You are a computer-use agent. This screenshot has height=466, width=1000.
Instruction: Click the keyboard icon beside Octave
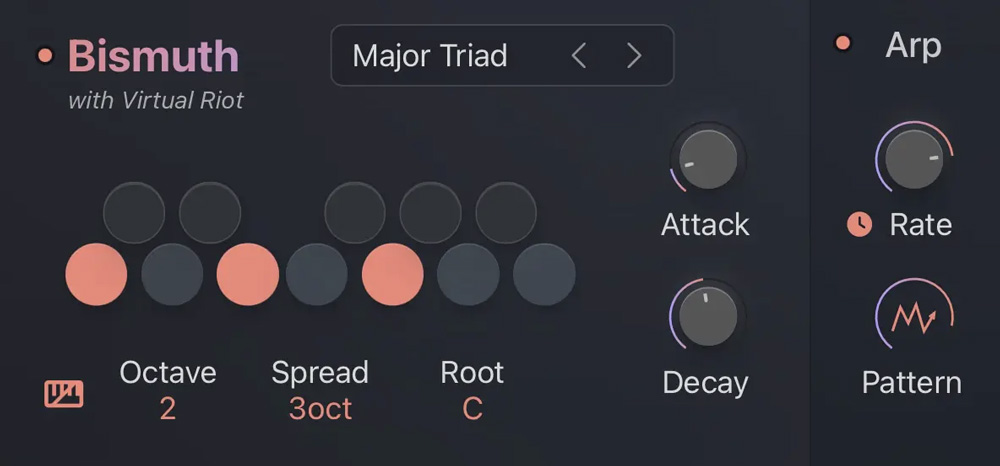pos(64,394)
